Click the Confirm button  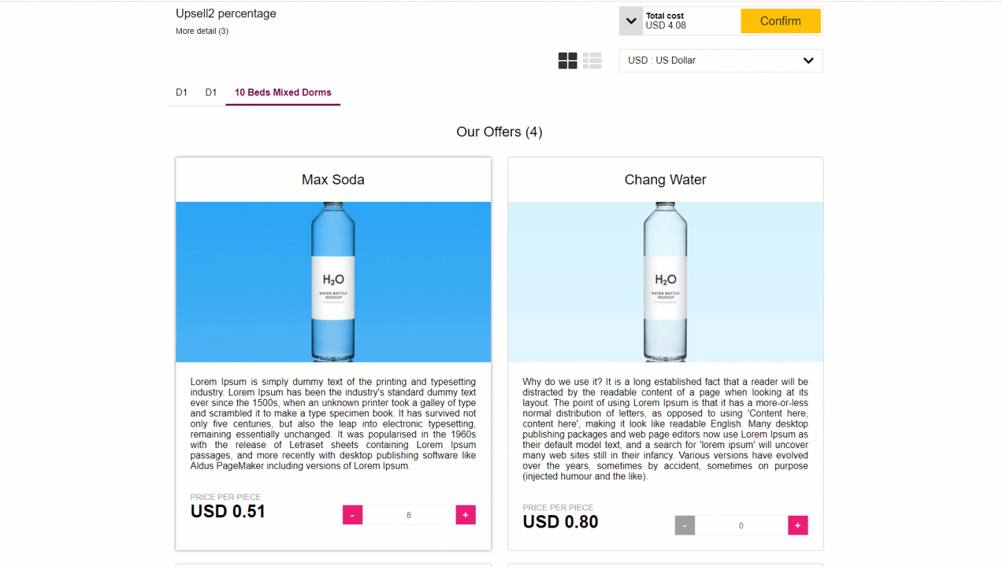coord(780,21)
